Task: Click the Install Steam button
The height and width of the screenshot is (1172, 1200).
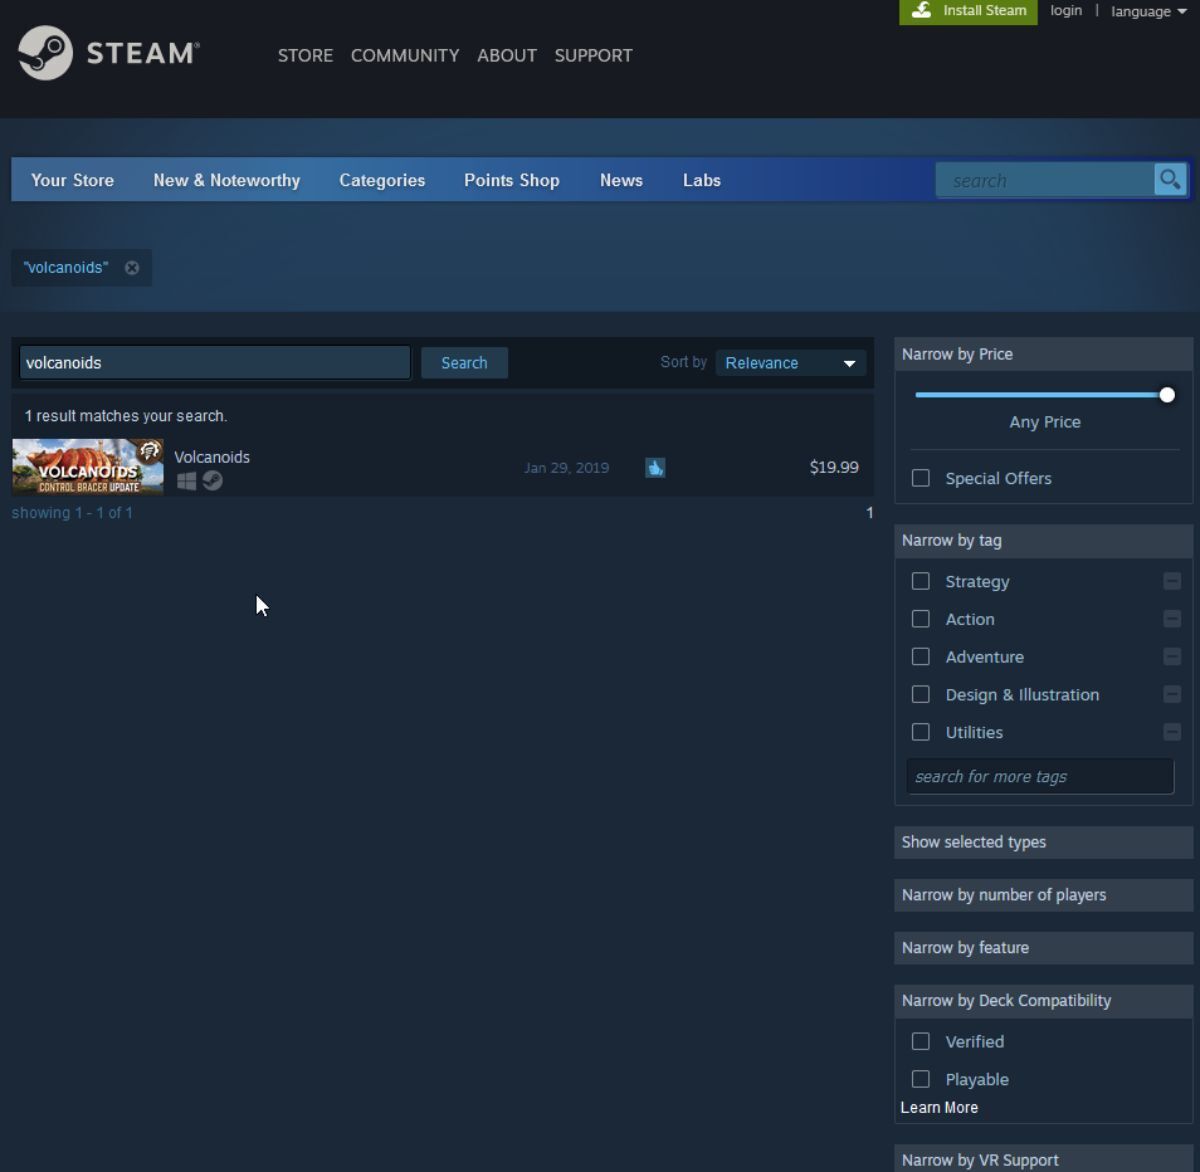Action: point(968,11)
